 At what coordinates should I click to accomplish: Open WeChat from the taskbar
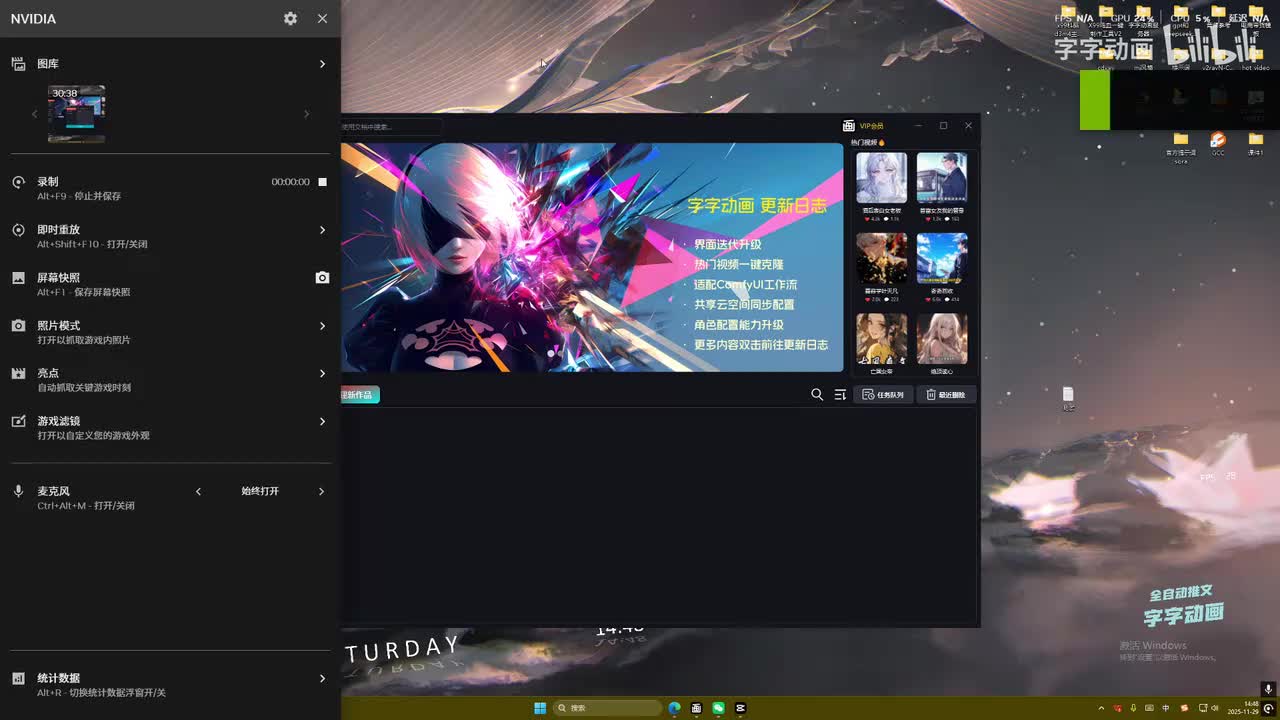(x=718, y=708)
